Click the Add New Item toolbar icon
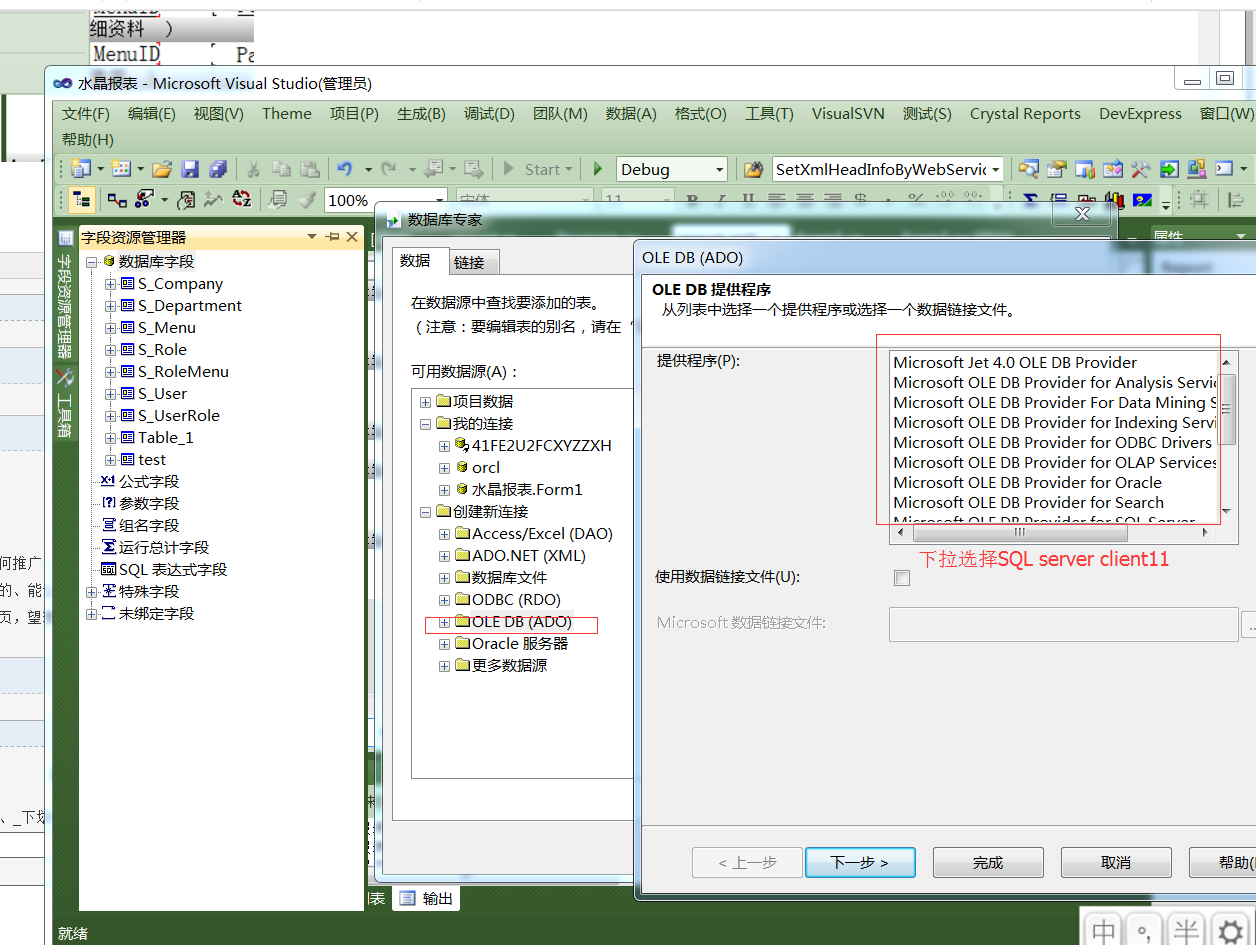 (x=121, y=169)
